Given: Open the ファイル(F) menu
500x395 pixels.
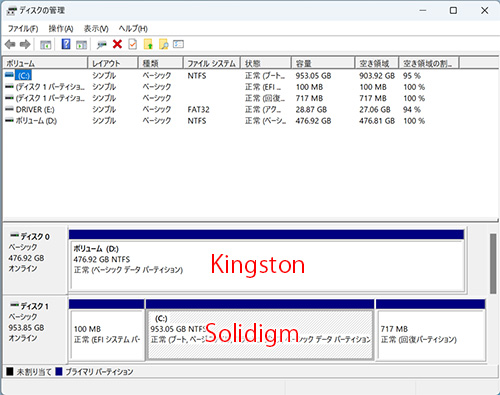Looking at the screenshot, I should [x=23, y=29].
